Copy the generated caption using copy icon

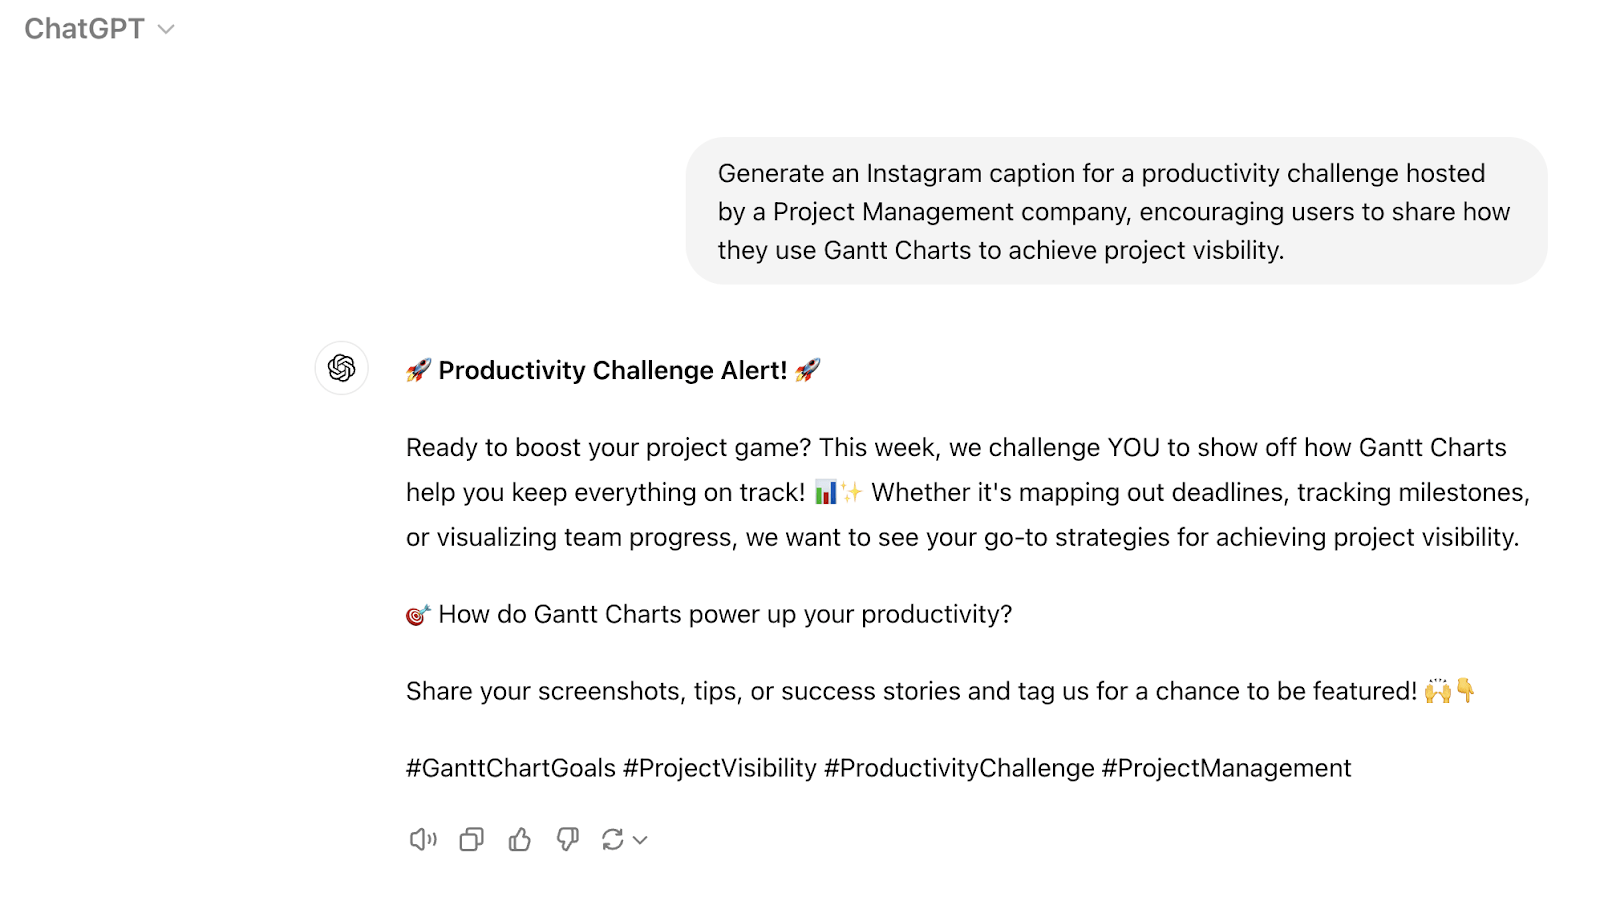tap(470, 840)
